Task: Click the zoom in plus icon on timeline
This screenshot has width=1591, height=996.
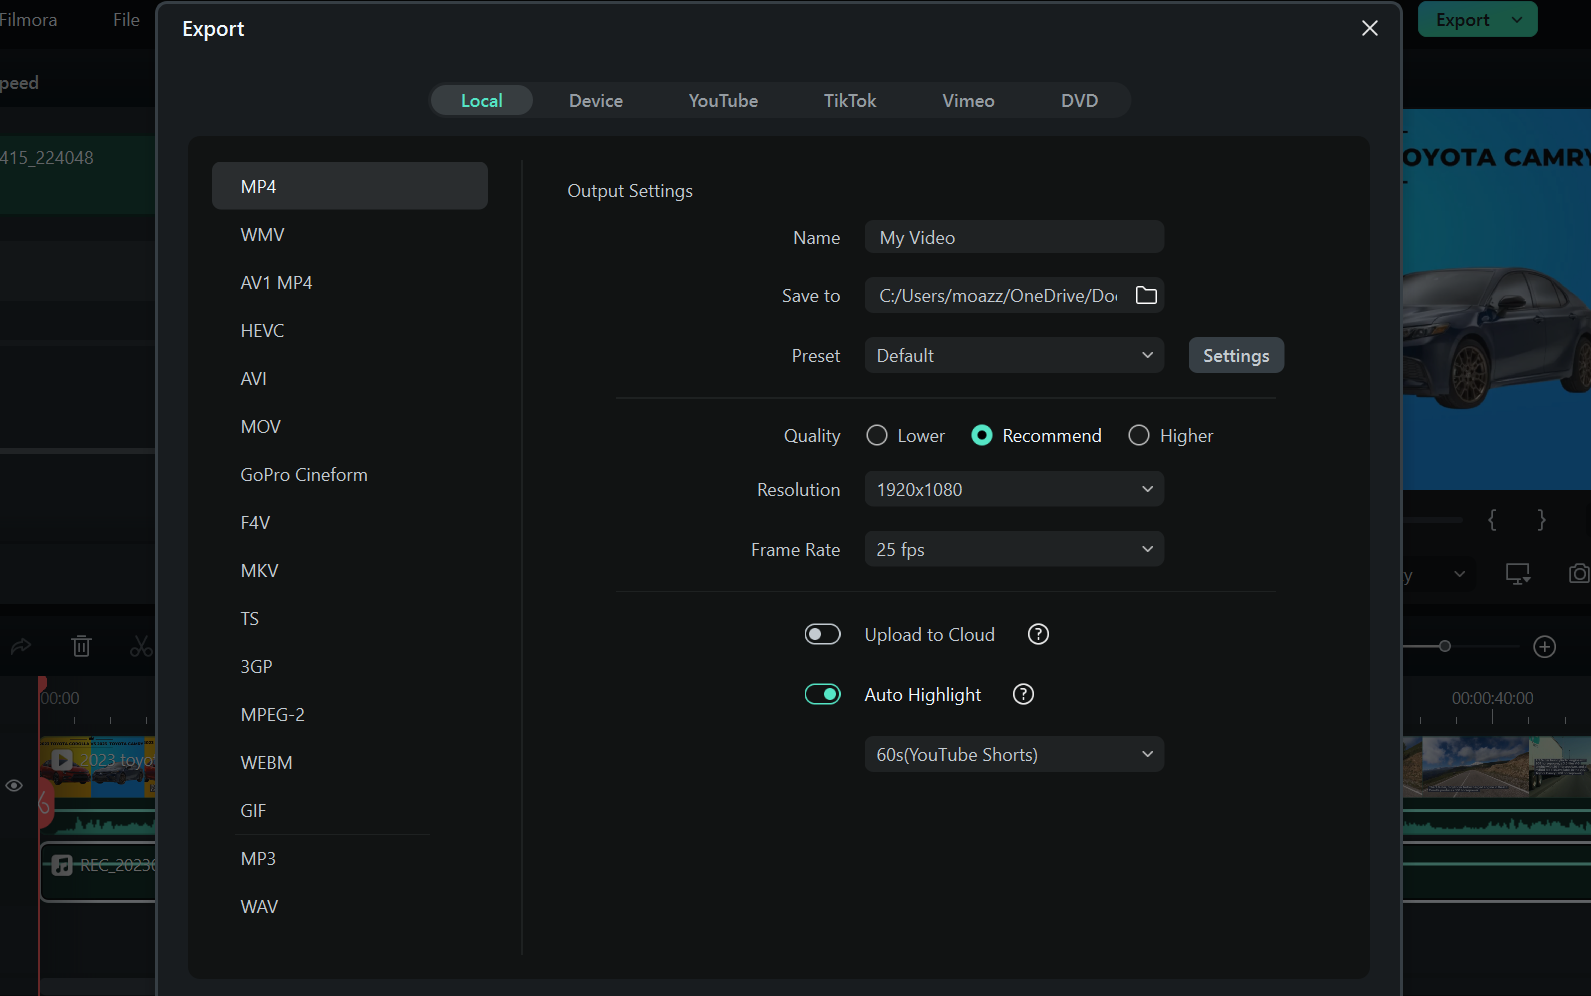Action: (1544, 647)
